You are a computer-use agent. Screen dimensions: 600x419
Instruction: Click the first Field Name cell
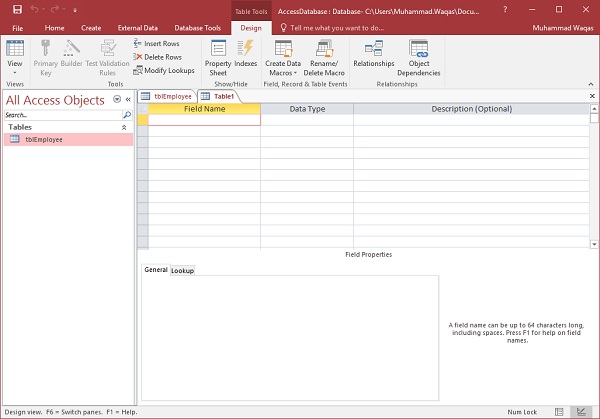[x=204, y=119]
